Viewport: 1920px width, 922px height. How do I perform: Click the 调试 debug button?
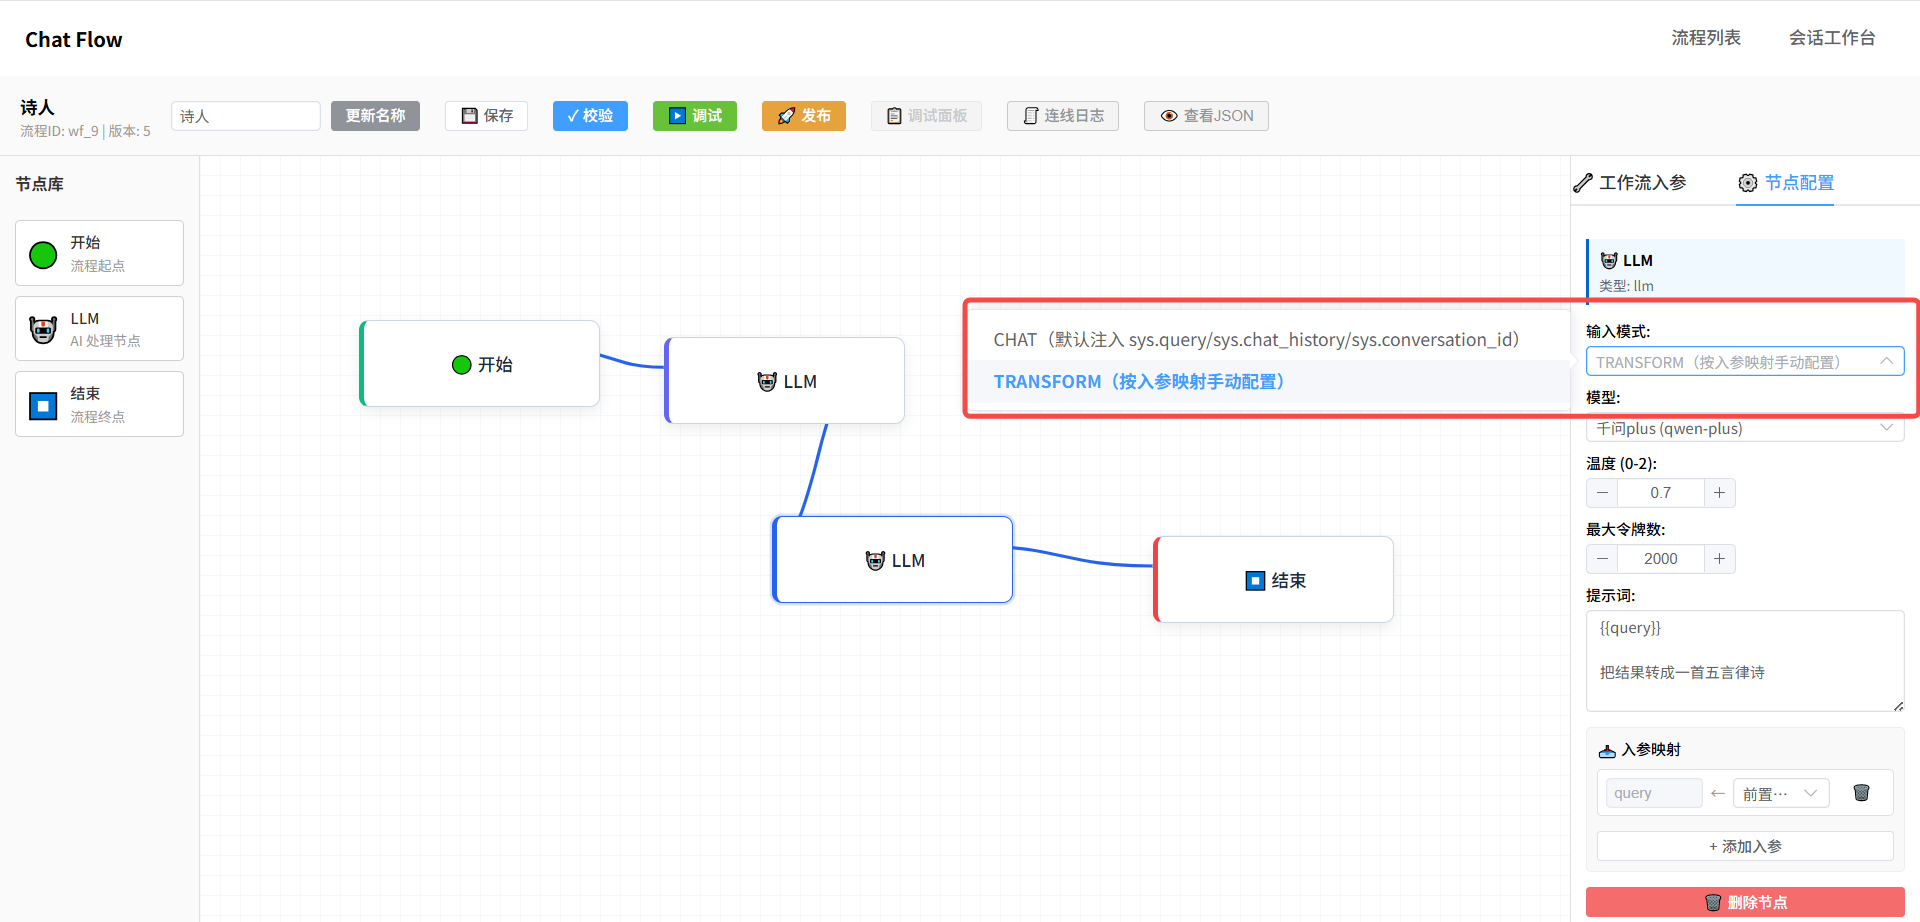[x=695, y=116]
